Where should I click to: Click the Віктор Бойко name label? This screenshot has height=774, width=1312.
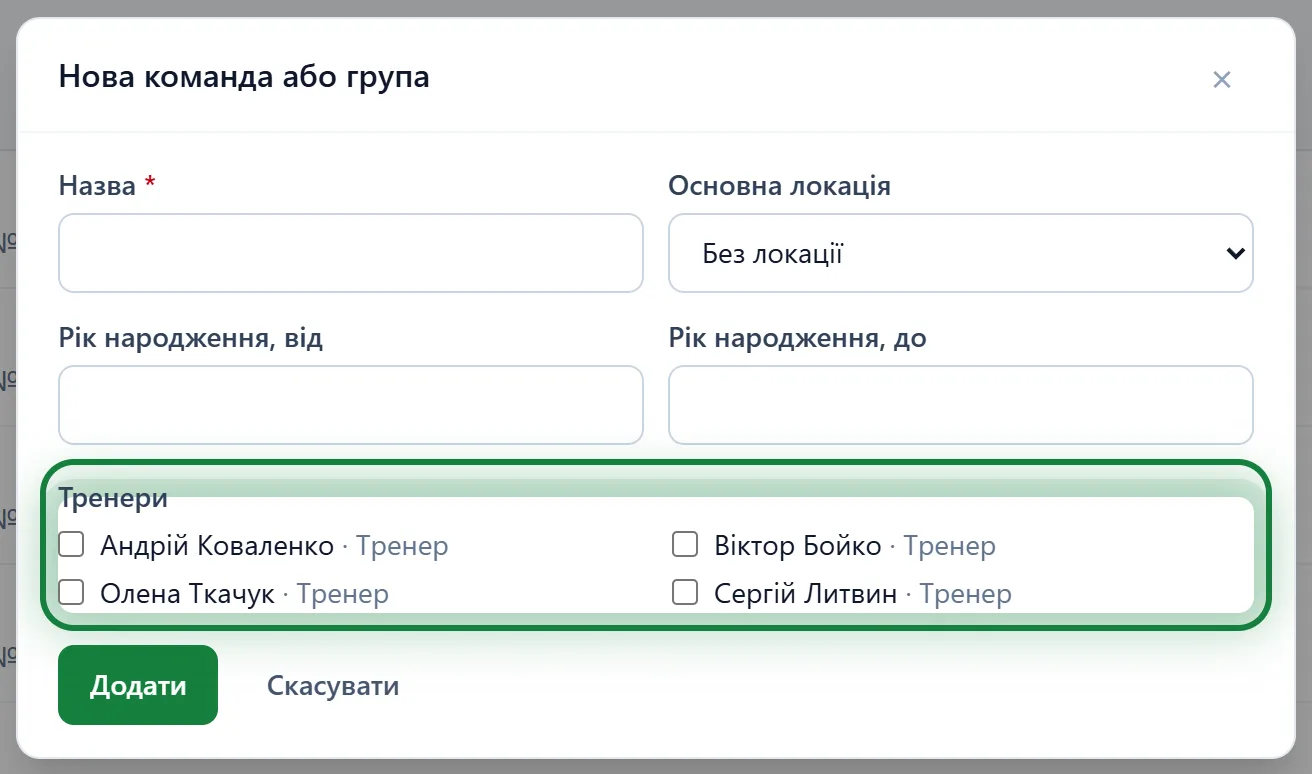[798, 546]
